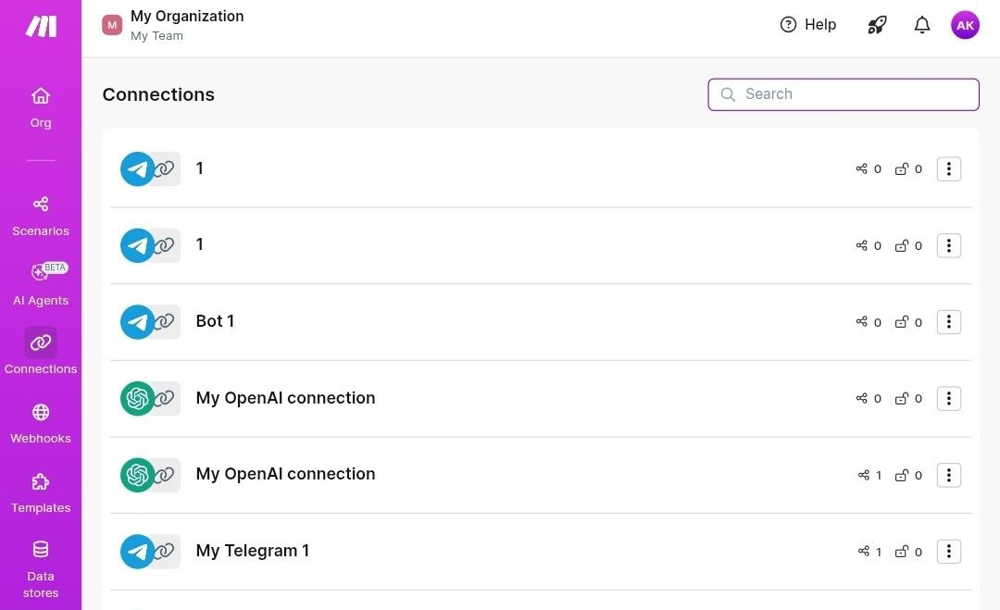Open notifications bell
This screenshot has height=610, width=1000.
point(922,25)
